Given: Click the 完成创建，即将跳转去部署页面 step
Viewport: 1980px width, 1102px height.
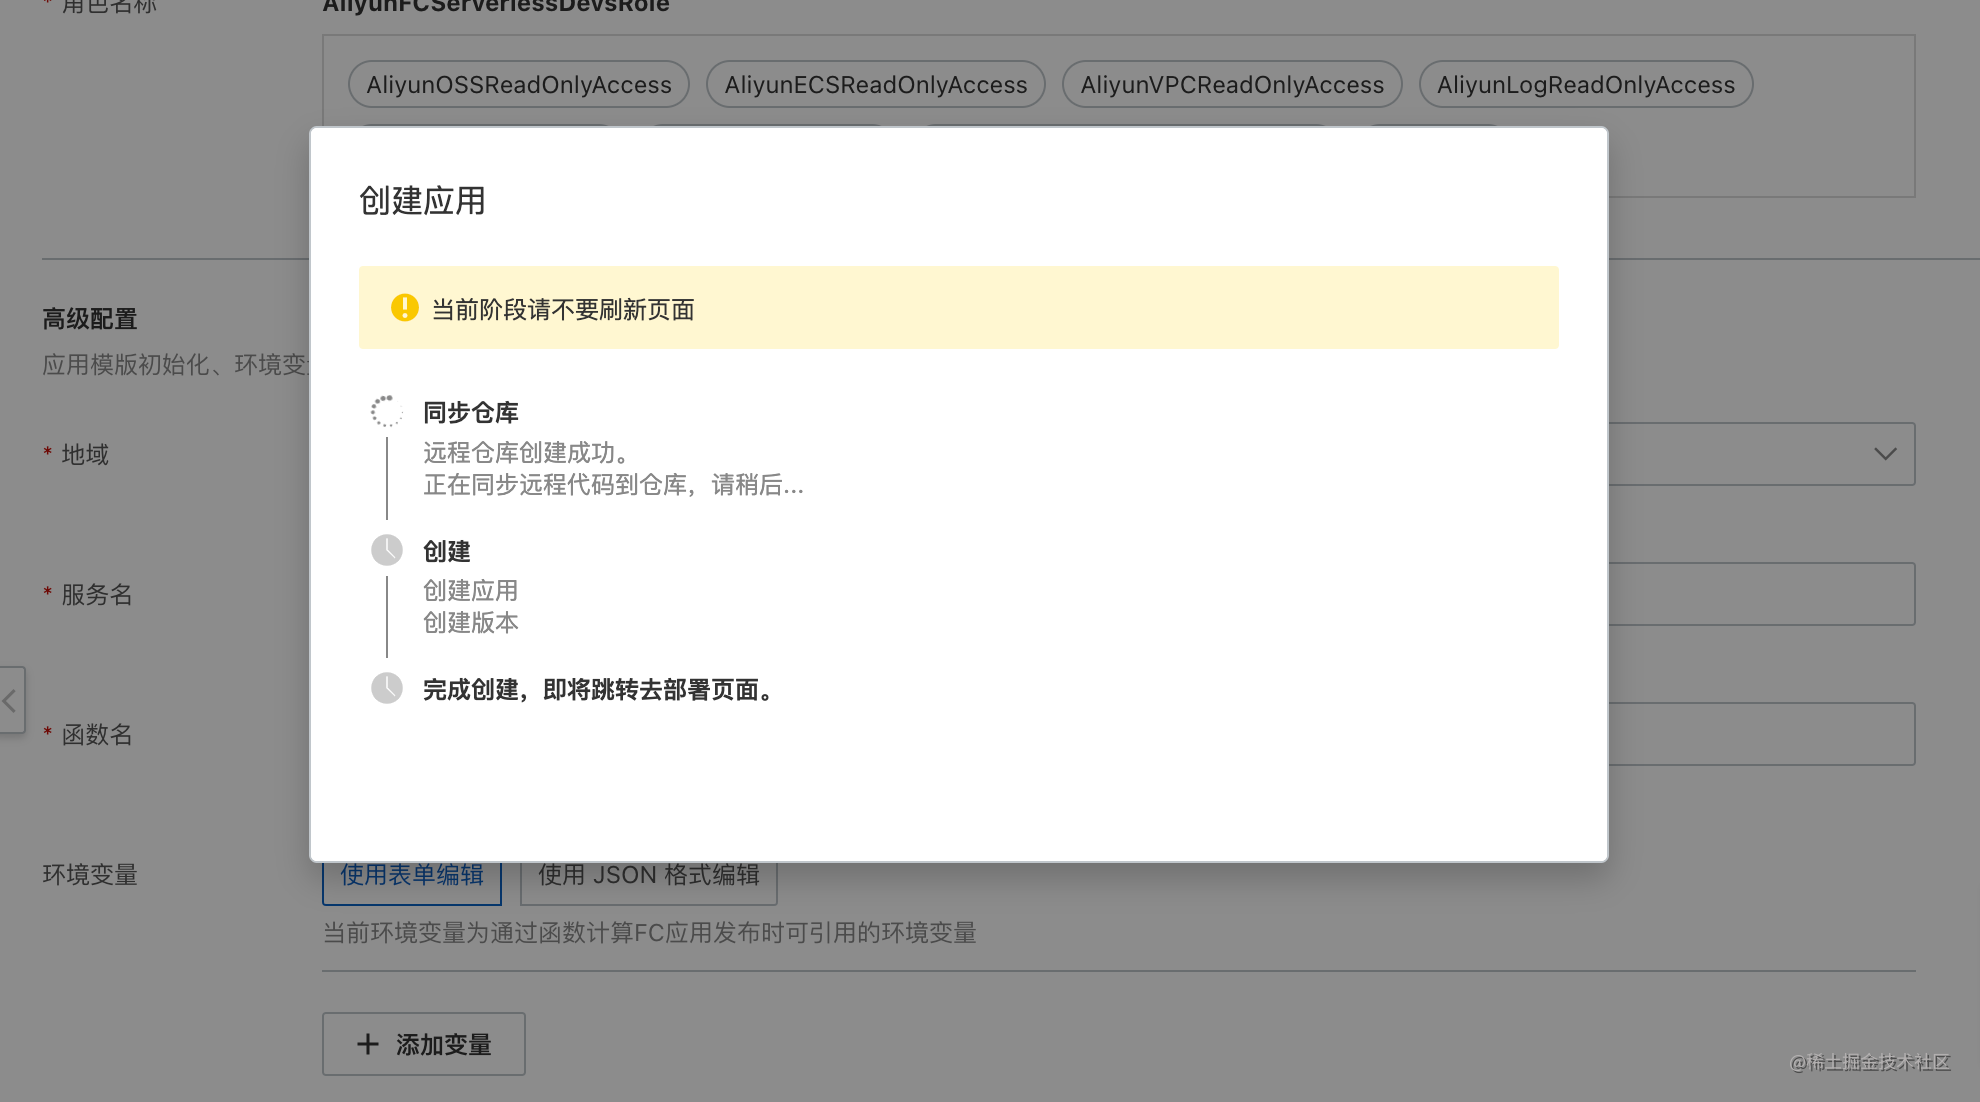Looking at the screenshot, I should pyautogui.click(x=599, y=690).
